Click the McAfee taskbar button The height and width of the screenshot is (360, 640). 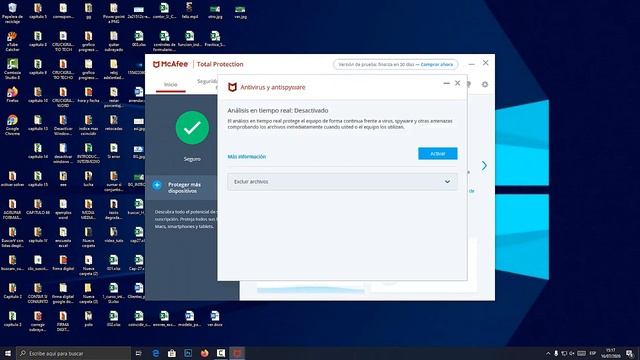237,353
